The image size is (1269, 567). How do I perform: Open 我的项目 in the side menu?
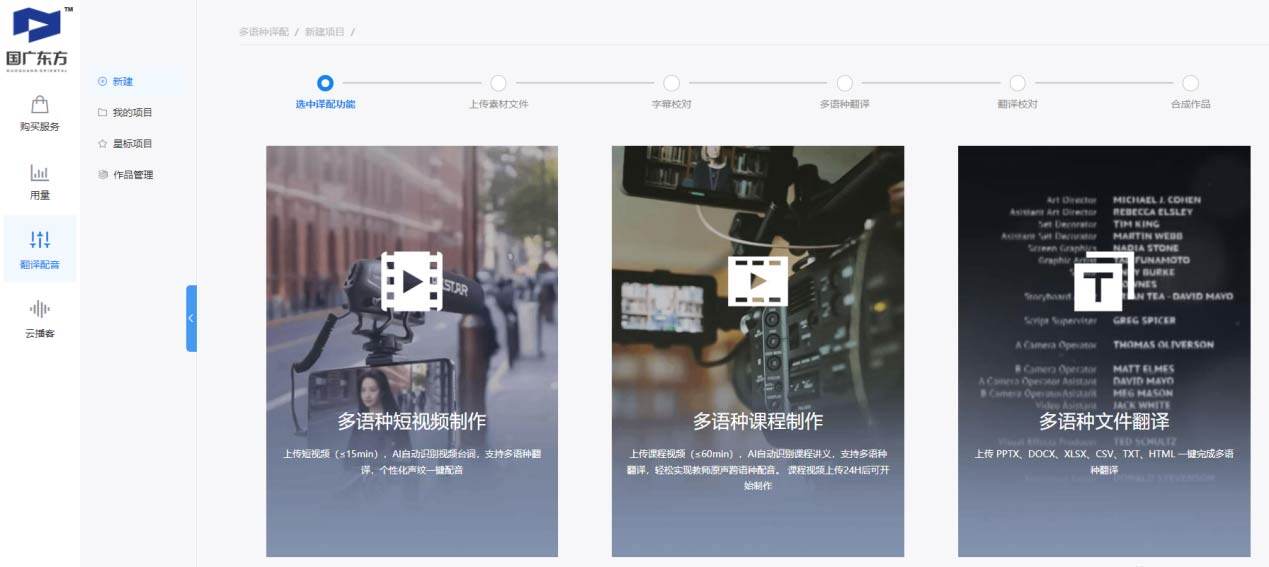pyautogui.click(x=132, y=113)
